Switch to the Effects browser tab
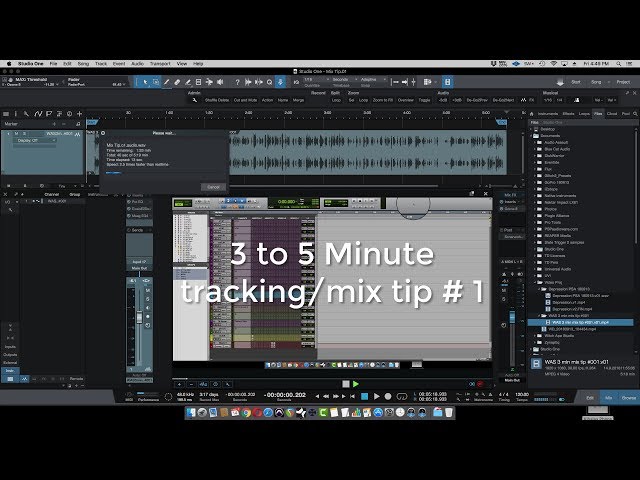 coord(568,113)
